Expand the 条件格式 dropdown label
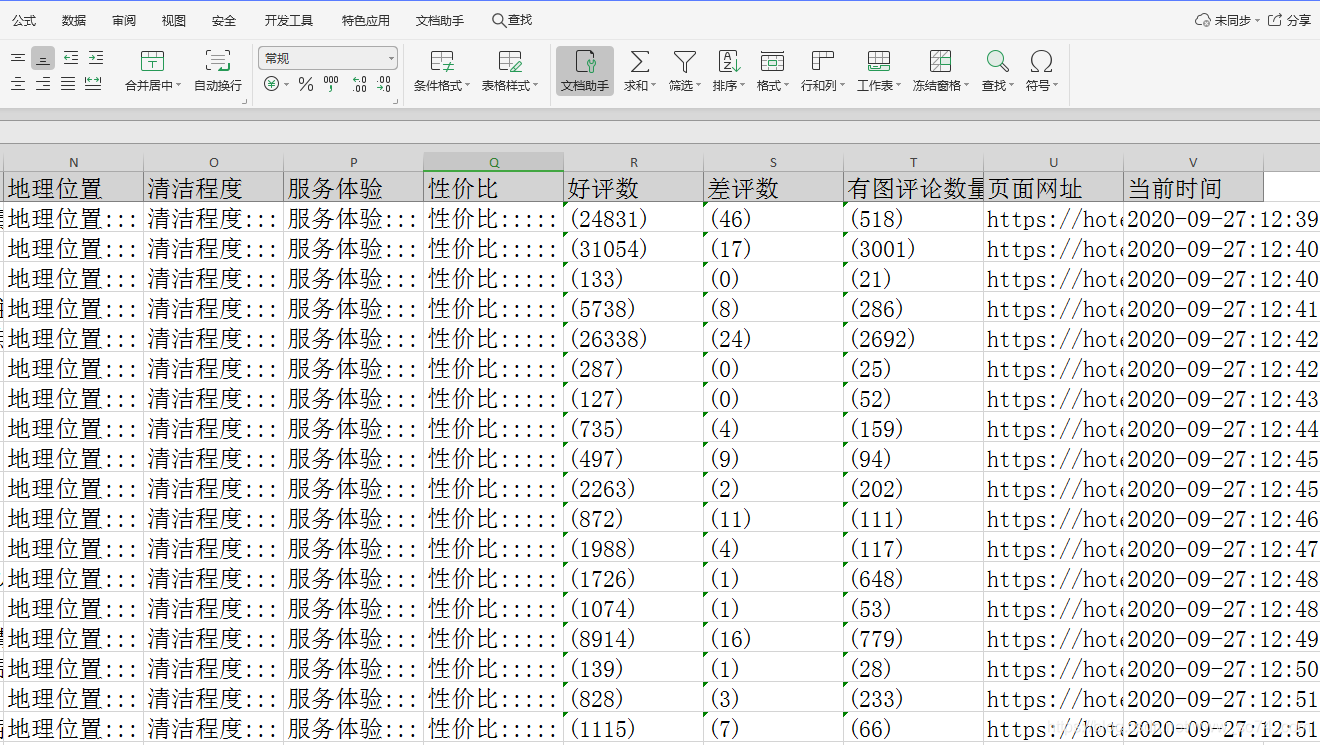This screenshot has width=1320, height=745. point(441,86)
